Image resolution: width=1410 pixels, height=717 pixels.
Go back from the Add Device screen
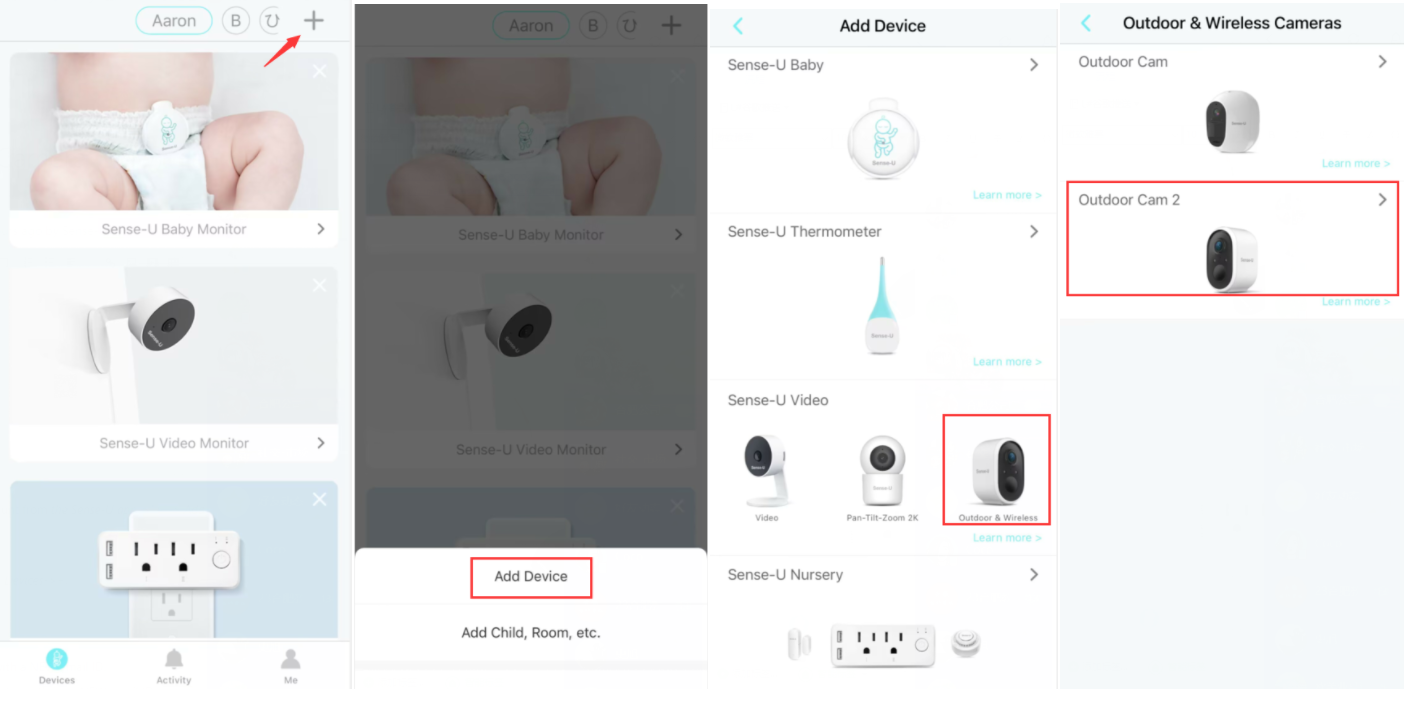[738, 26]
